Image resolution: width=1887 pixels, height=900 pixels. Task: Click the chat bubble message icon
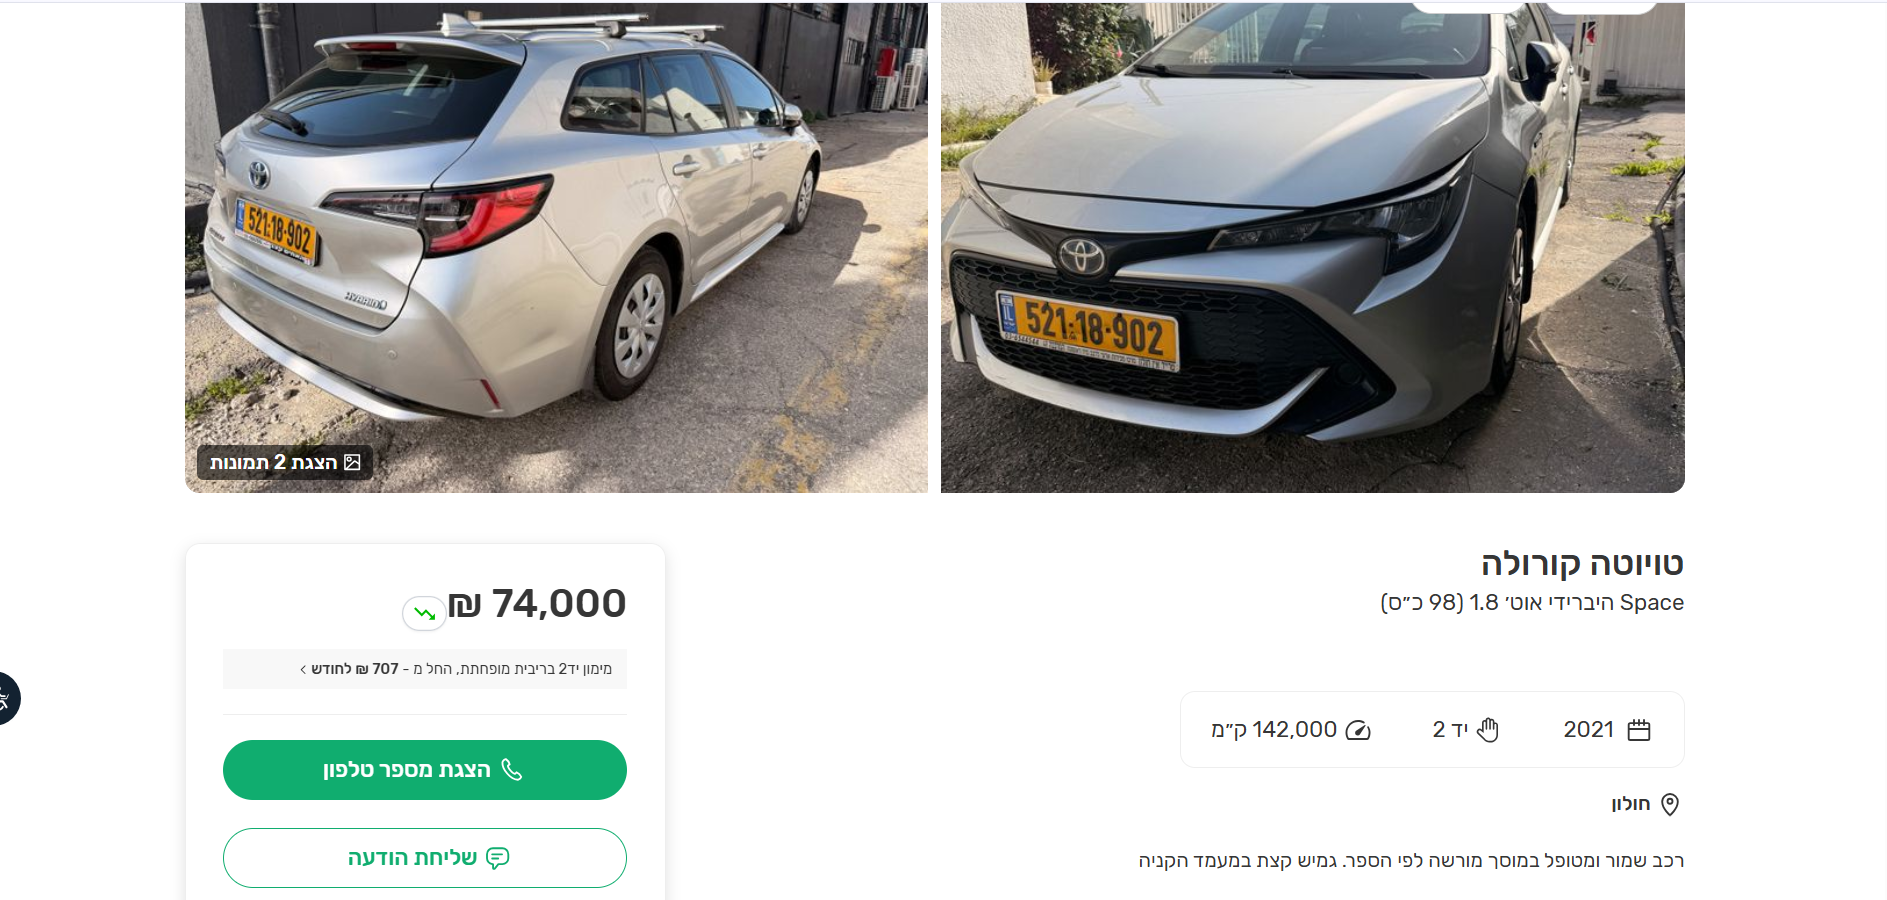(x=498, y=858)
